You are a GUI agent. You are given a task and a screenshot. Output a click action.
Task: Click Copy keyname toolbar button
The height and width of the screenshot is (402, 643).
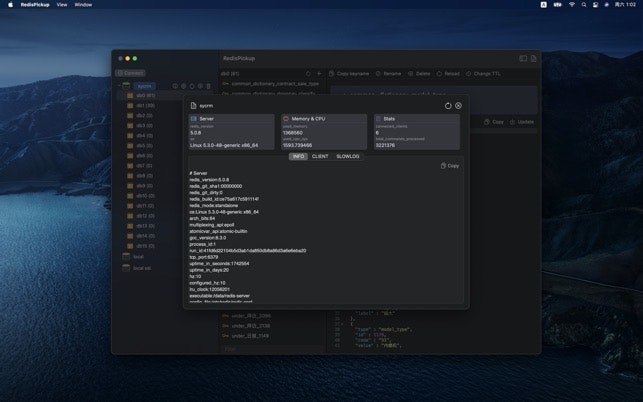pos(349,74)
